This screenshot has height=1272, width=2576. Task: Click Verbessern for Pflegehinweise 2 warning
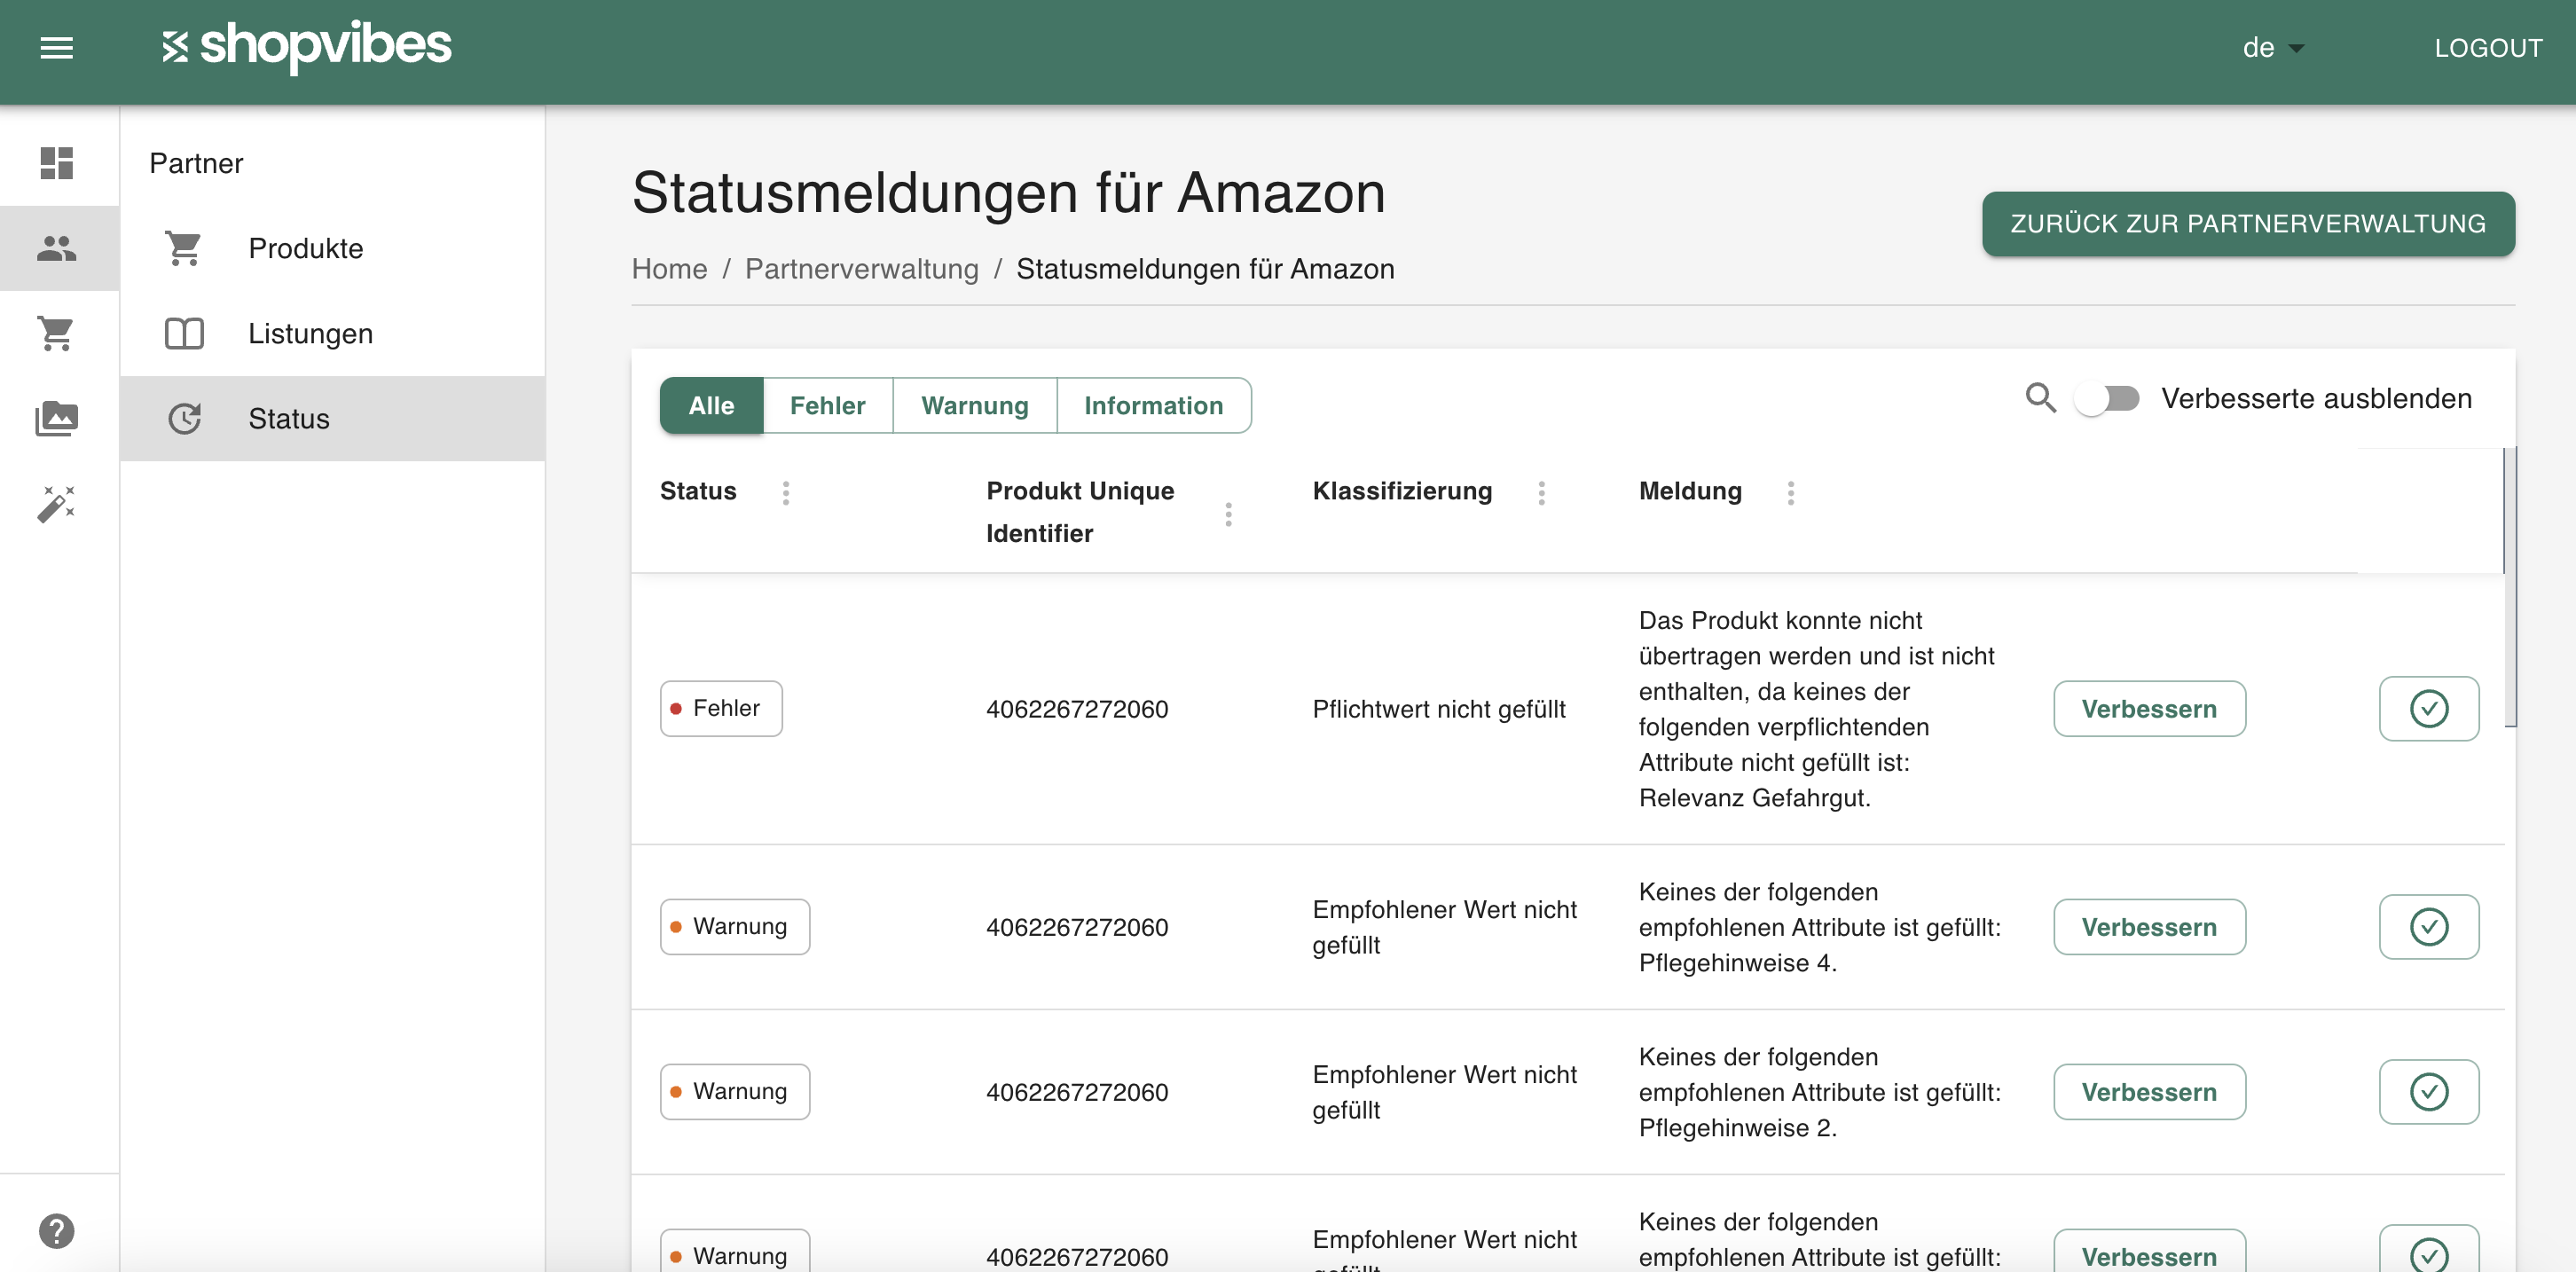[2149, 1091]
